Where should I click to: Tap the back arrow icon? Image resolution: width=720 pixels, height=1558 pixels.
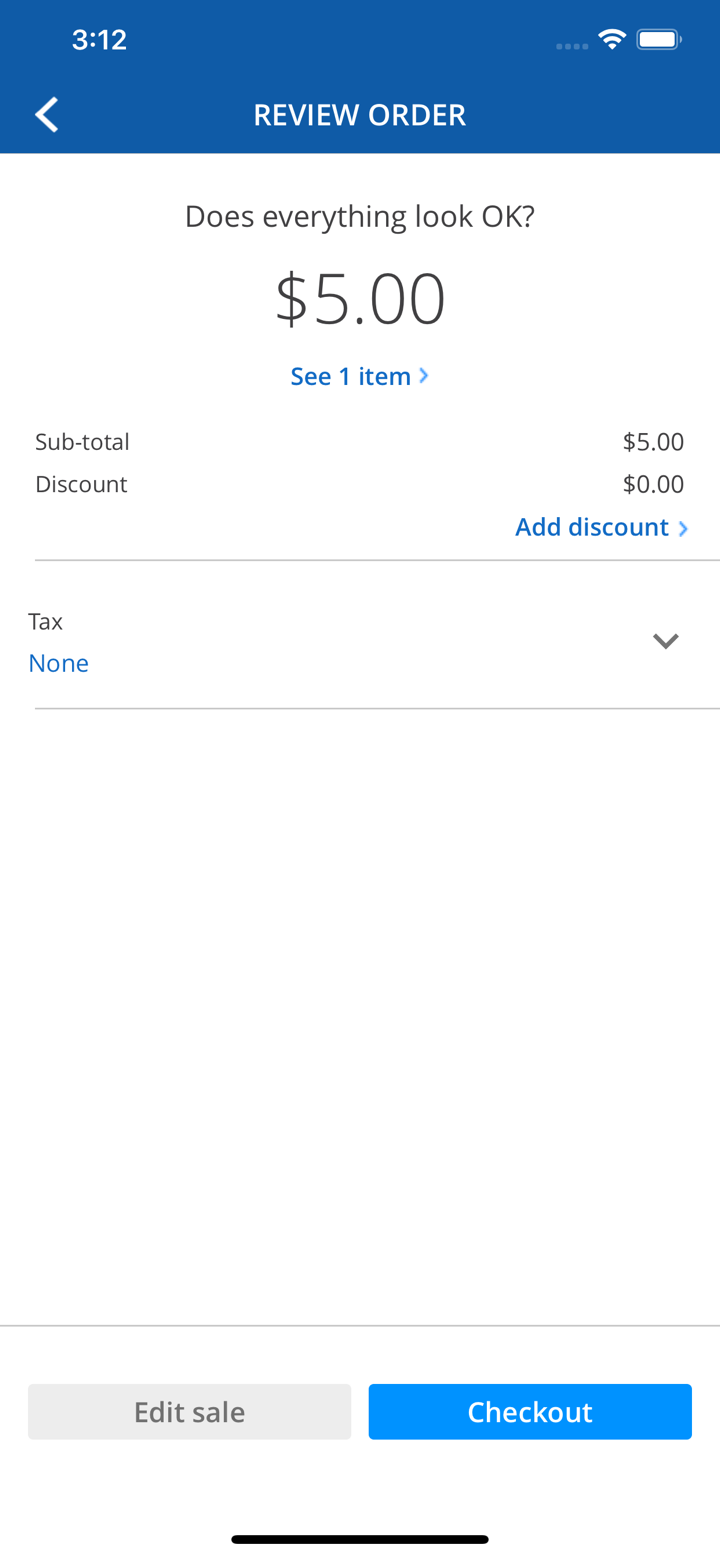coord(47,115)
